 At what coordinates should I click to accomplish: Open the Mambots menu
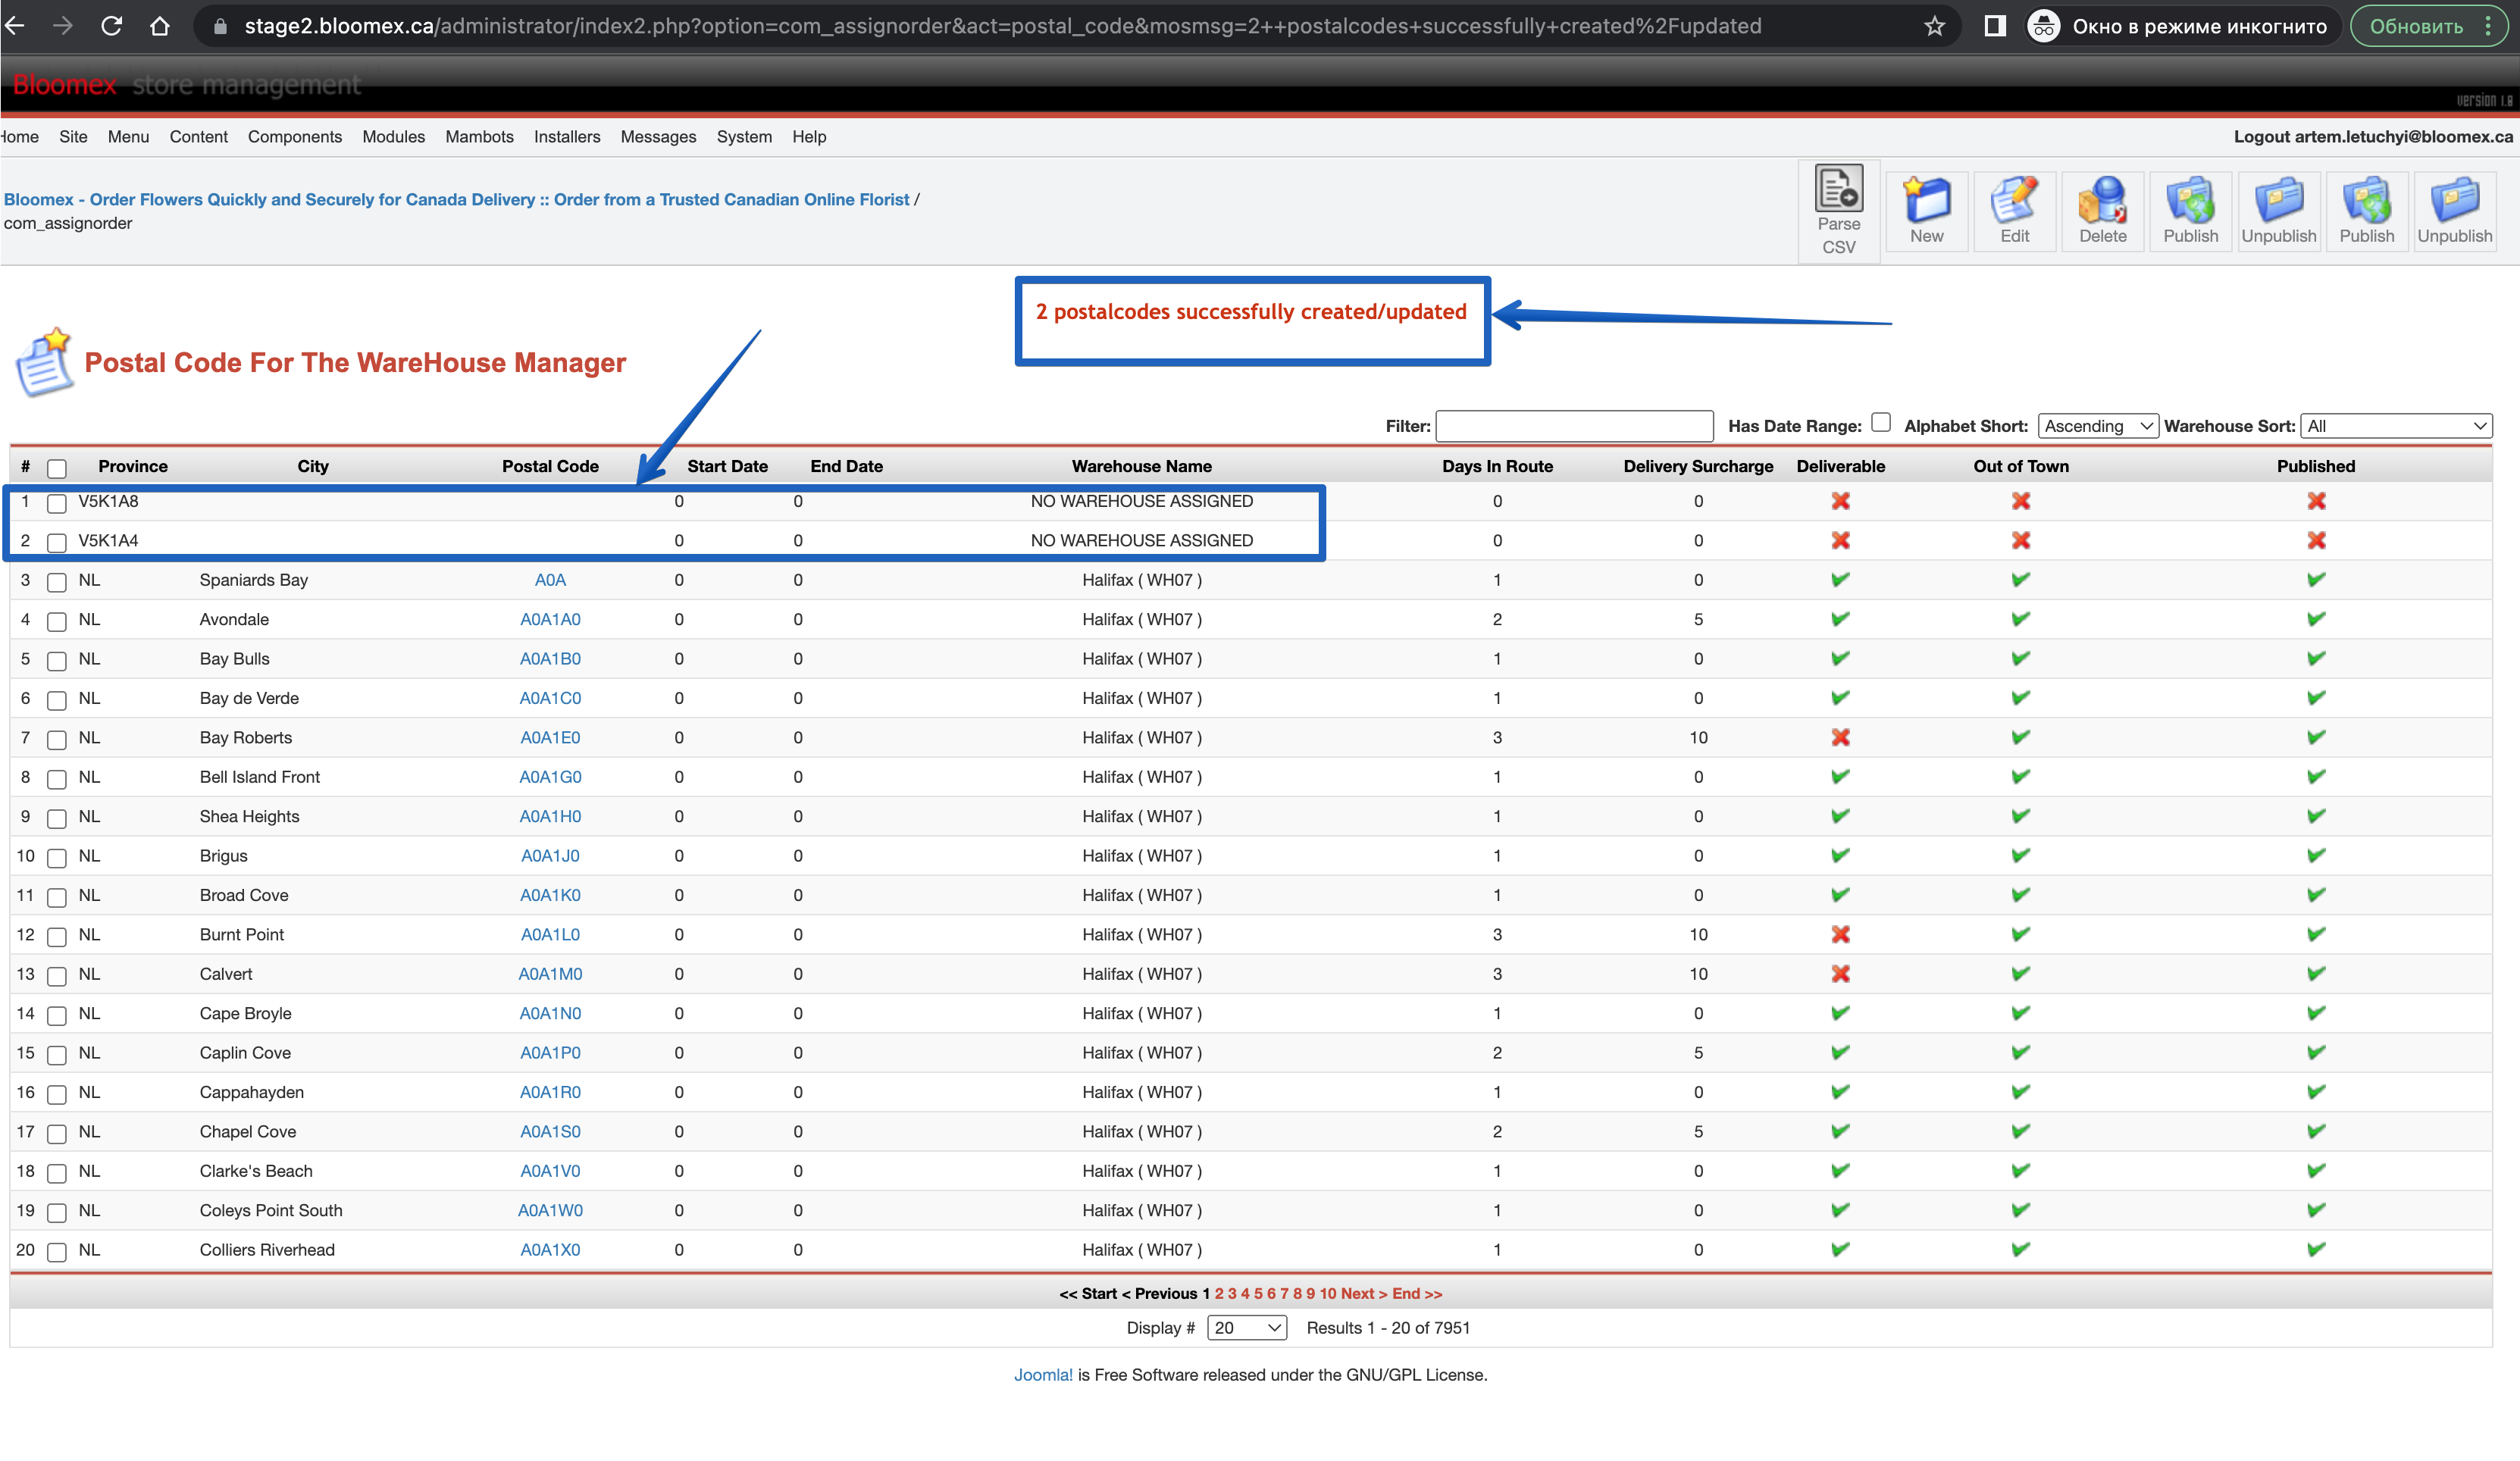[479, 137]
